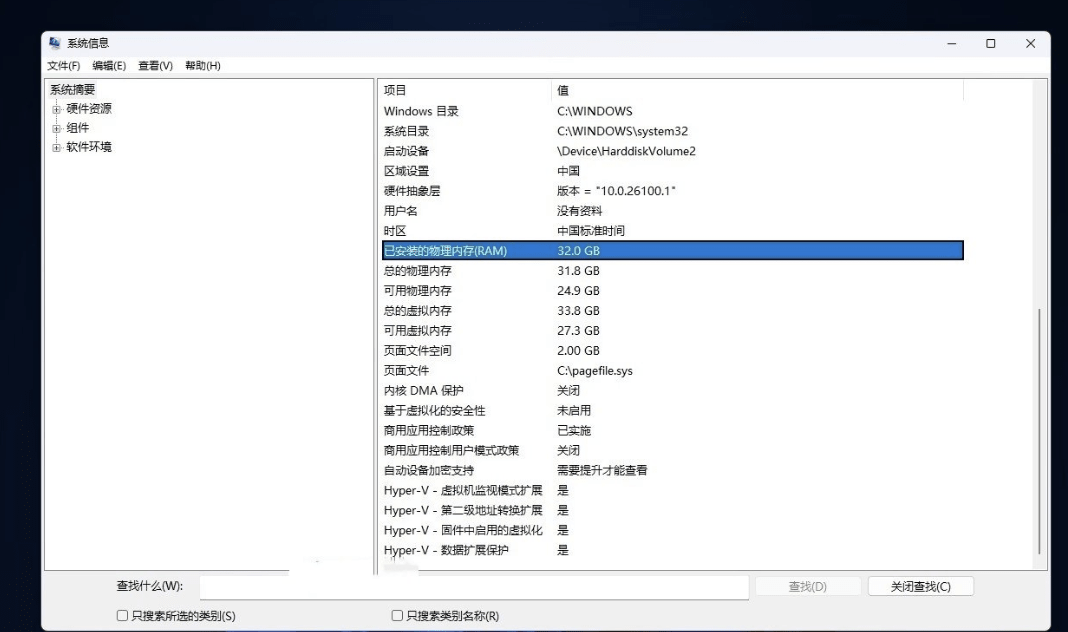
Task: Expand the 组件 tree node
Action: coord(57,128)
